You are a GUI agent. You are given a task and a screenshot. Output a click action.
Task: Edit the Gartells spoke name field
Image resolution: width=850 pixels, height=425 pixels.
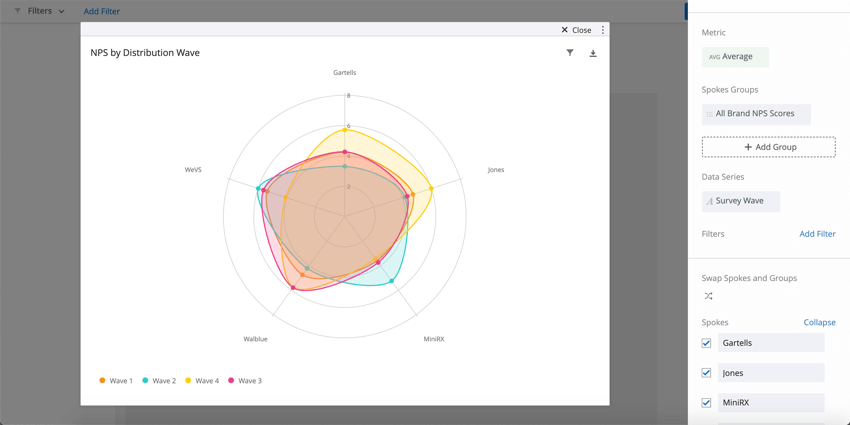771,343
